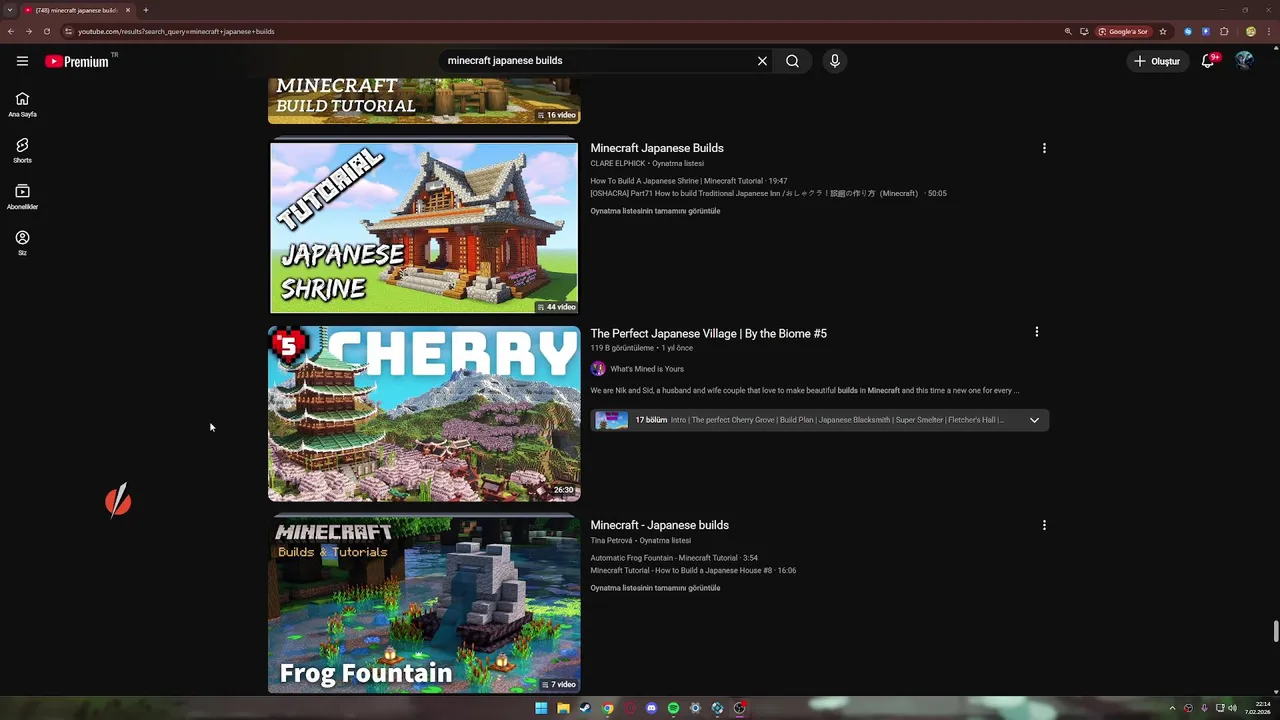Click the install app icon in address bar
This screenshot has width=1280, height=720.
(1084, 31)
